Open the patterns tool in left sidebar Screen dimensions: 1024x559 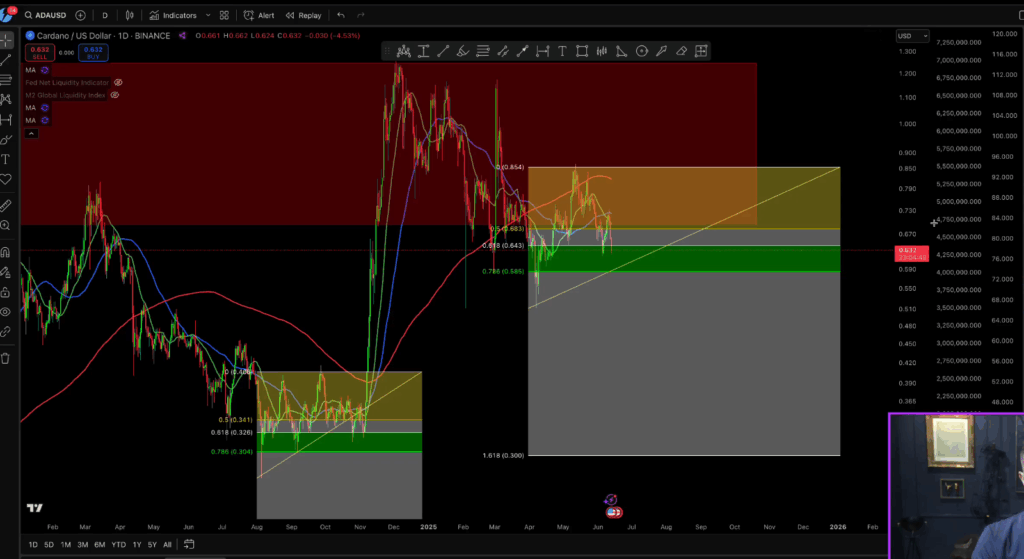[x=6, y=99]
